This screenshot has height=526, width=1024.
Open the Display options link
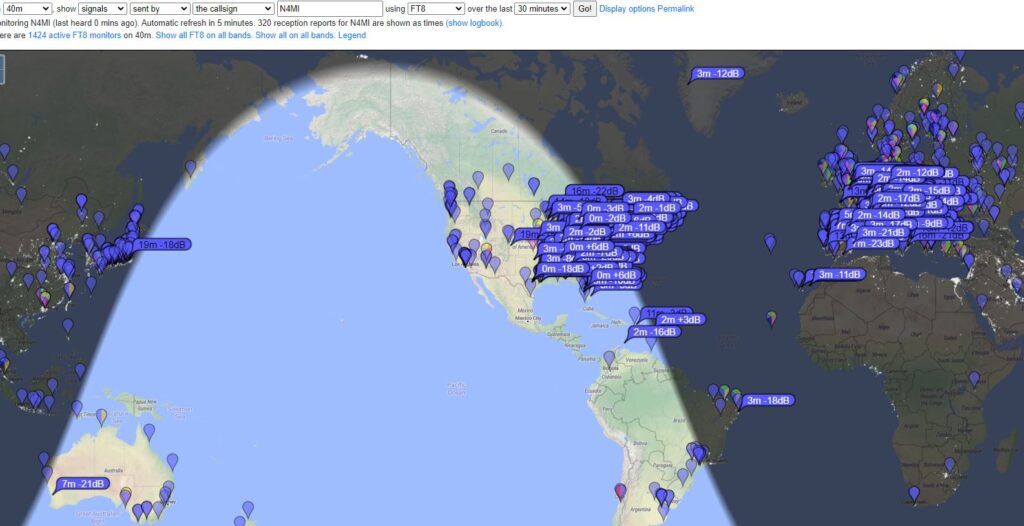tap(627, 8)
